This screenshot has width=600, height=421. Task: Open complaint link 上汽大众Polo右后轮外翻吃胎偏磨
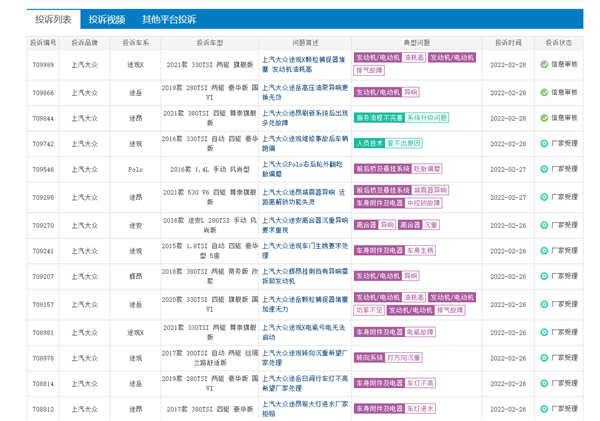point(302,169)
